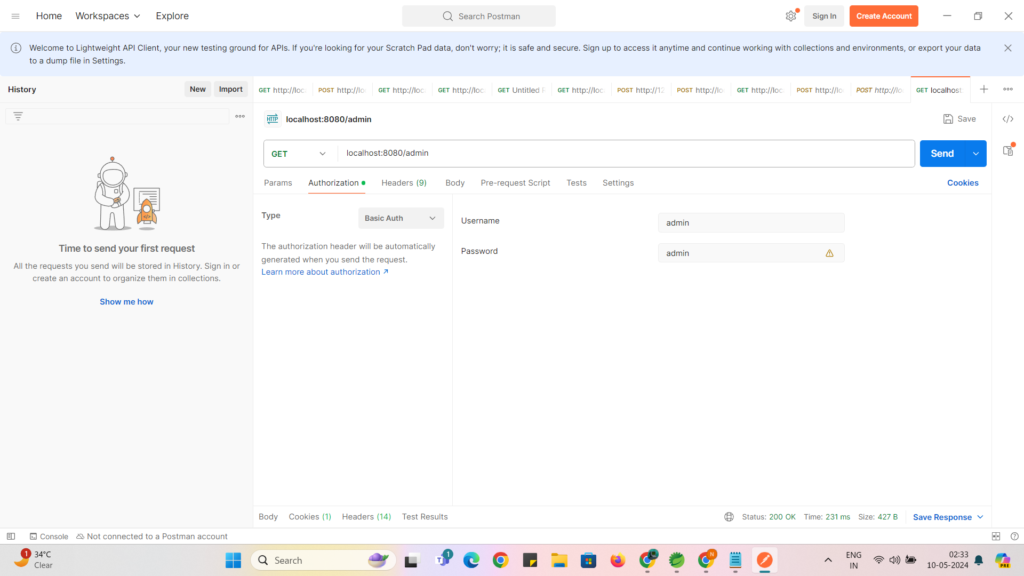
Task: Click the HTTP request type icon
Action: click(x=272, y=119)
